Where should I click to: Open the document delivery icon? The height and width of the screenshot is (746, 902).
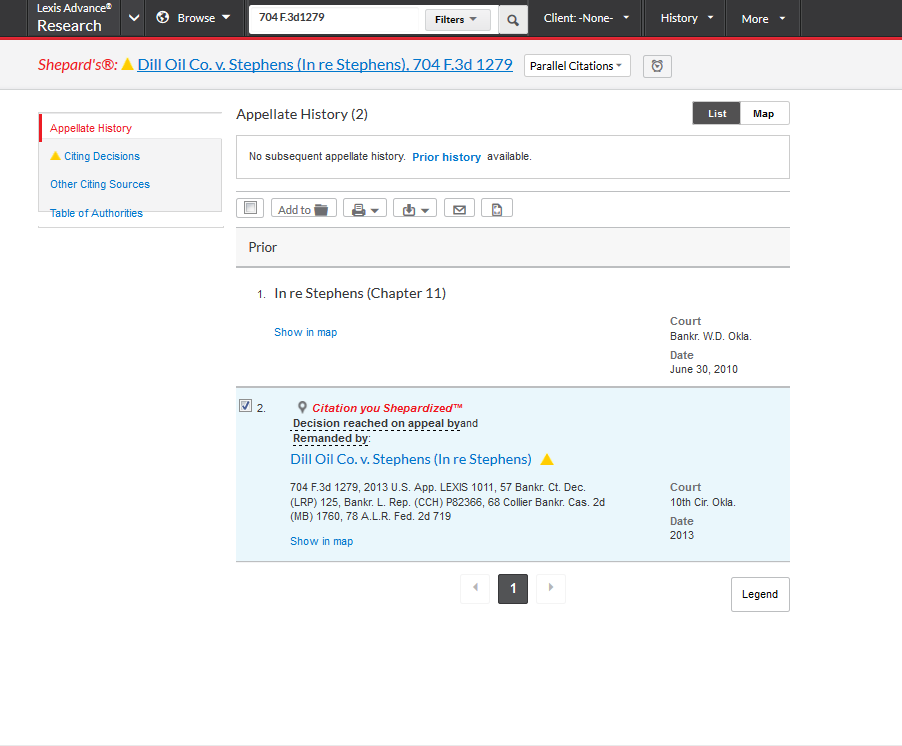[x=497, y=207]
